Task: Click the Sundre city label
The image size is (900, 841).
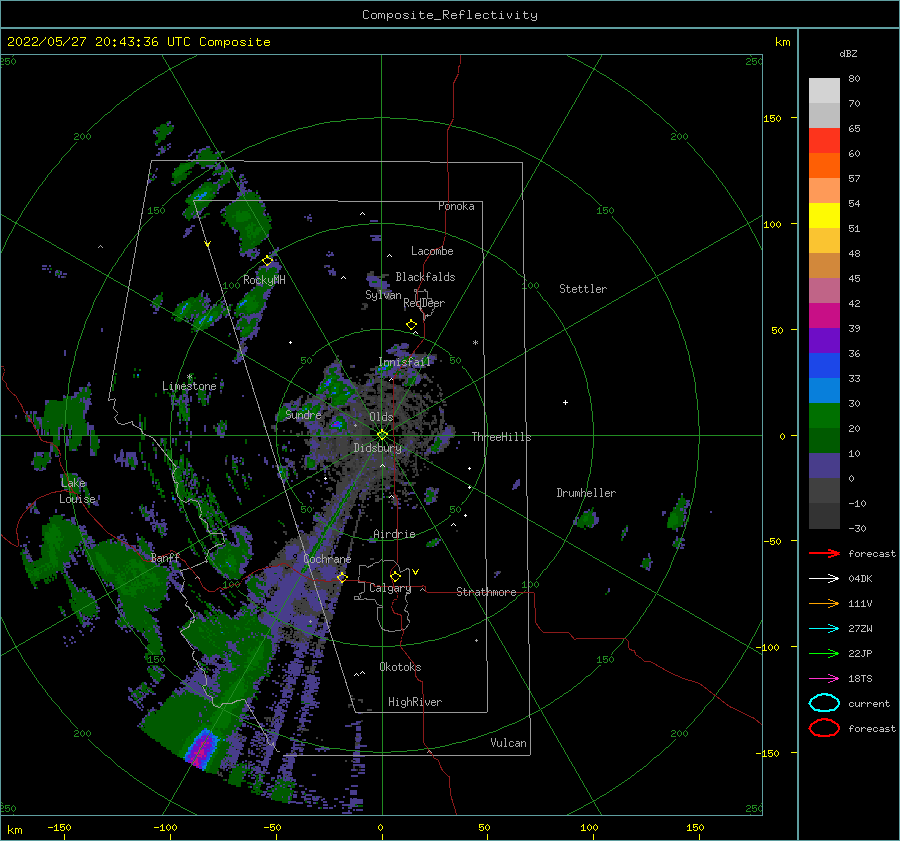Action: [x=304, y=414]
